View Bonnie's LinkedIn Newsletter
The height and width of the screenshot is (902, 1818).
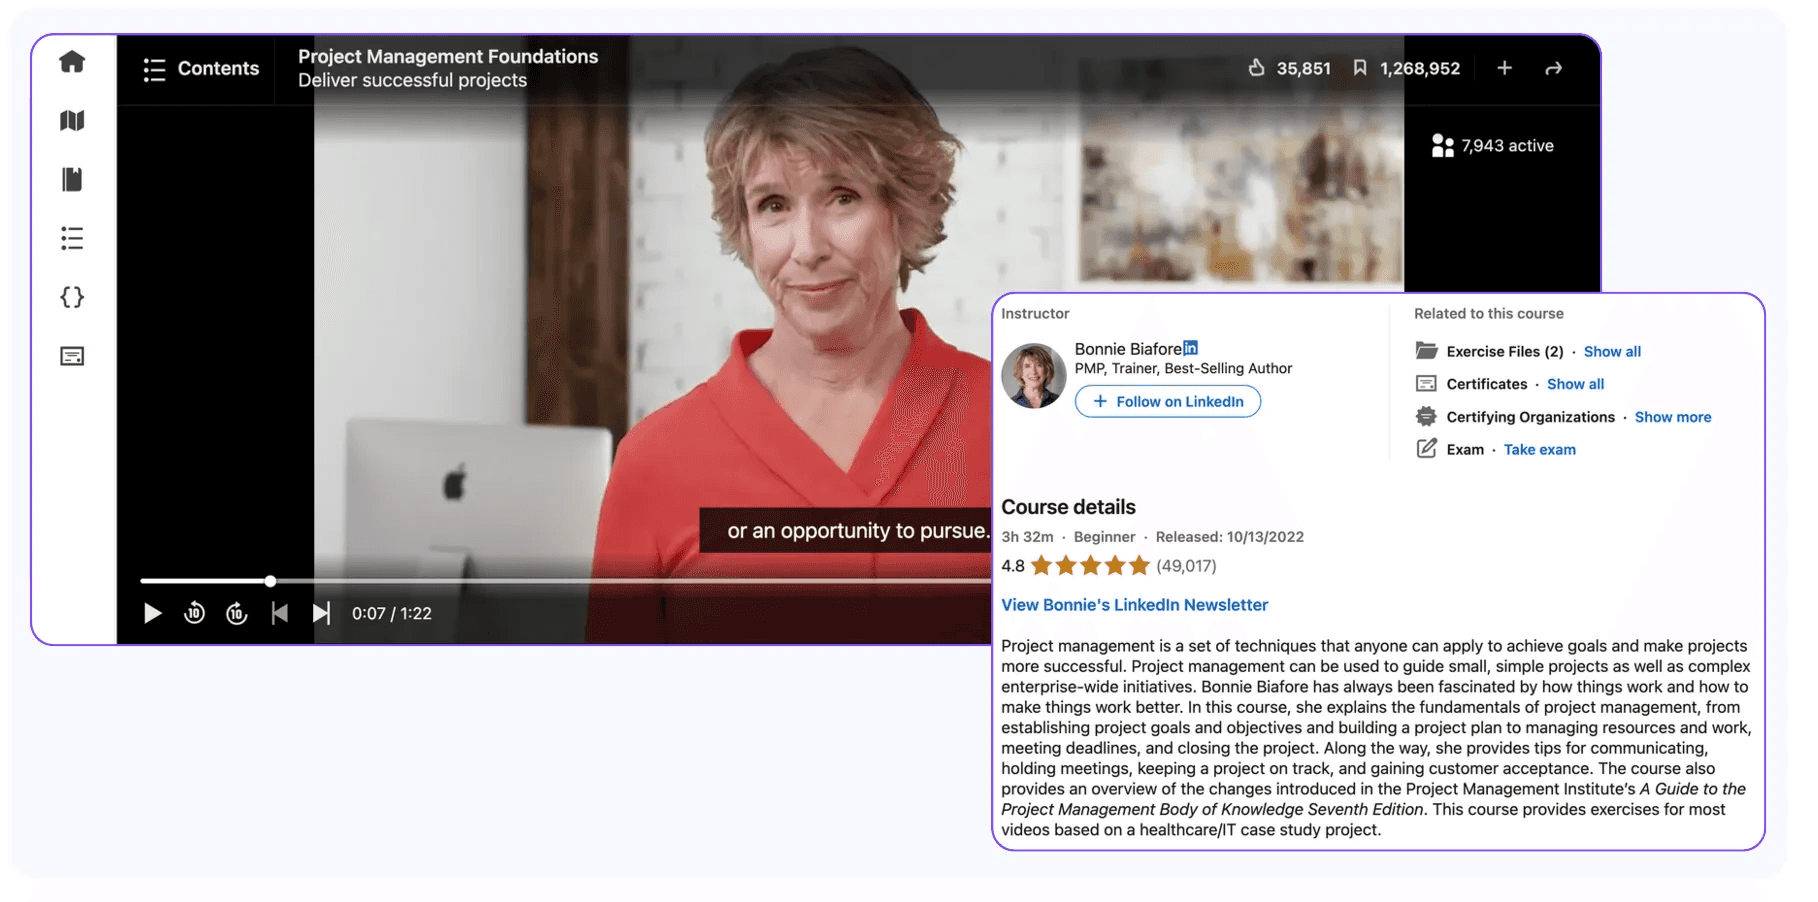1134,605
